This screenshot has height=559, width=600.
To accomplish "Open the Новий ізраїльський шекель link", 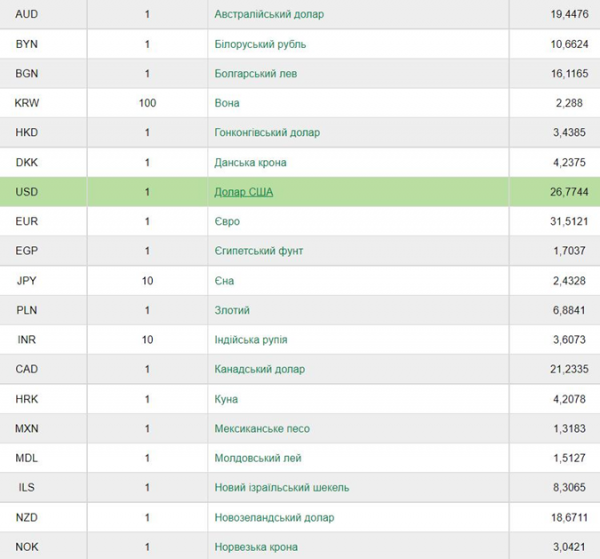I will pos(282,487).
